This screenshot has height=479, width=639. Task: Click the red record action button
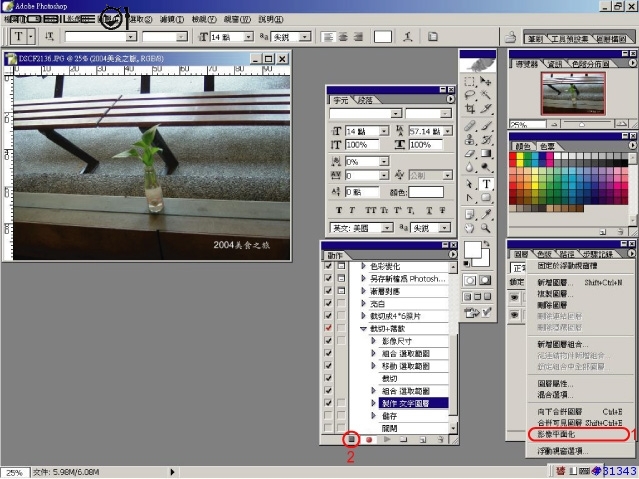[x=369, y=440]
